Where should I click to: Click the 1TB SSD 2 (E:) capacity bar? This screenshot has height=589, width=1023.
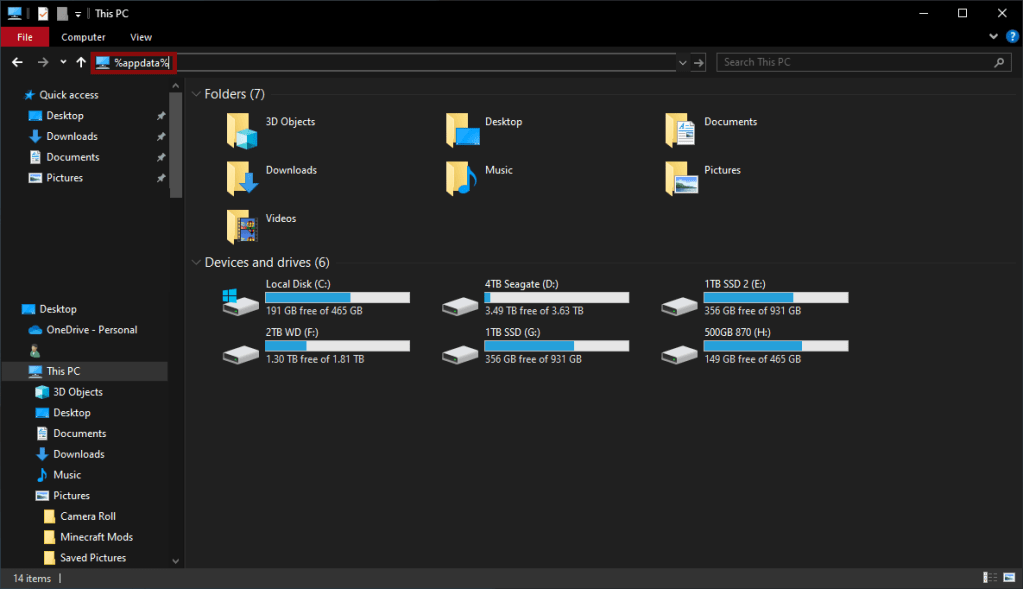pyautogui.click(x=775, y=298)
